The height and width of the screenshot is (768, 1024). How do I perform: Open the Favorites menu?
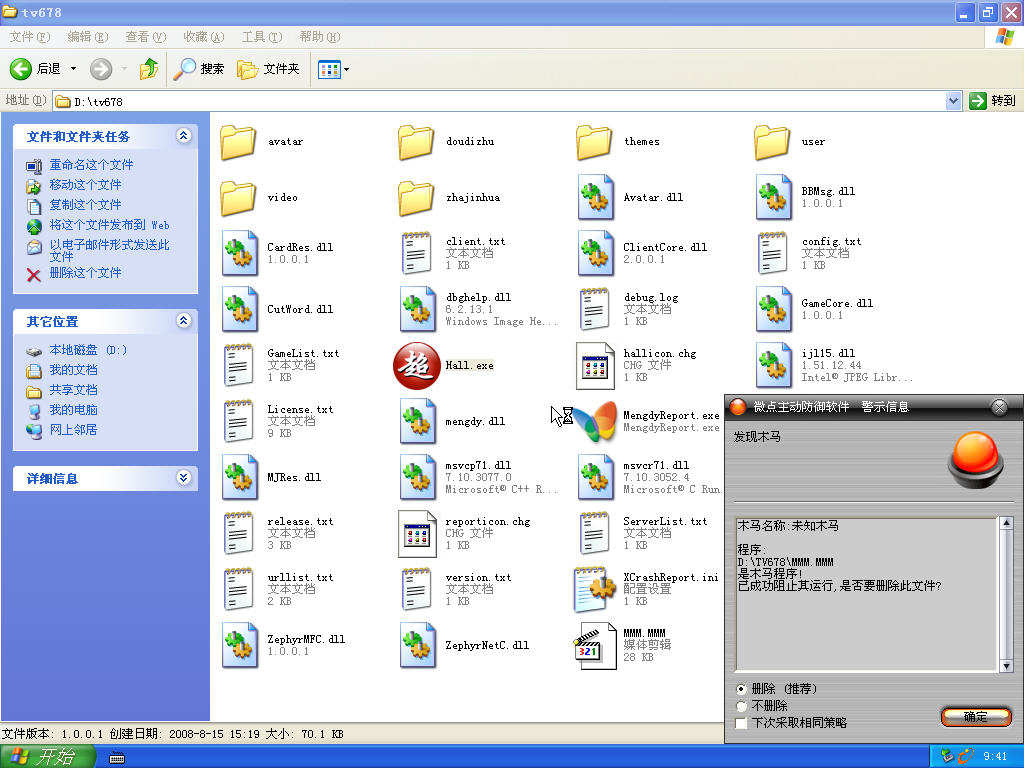203,37
